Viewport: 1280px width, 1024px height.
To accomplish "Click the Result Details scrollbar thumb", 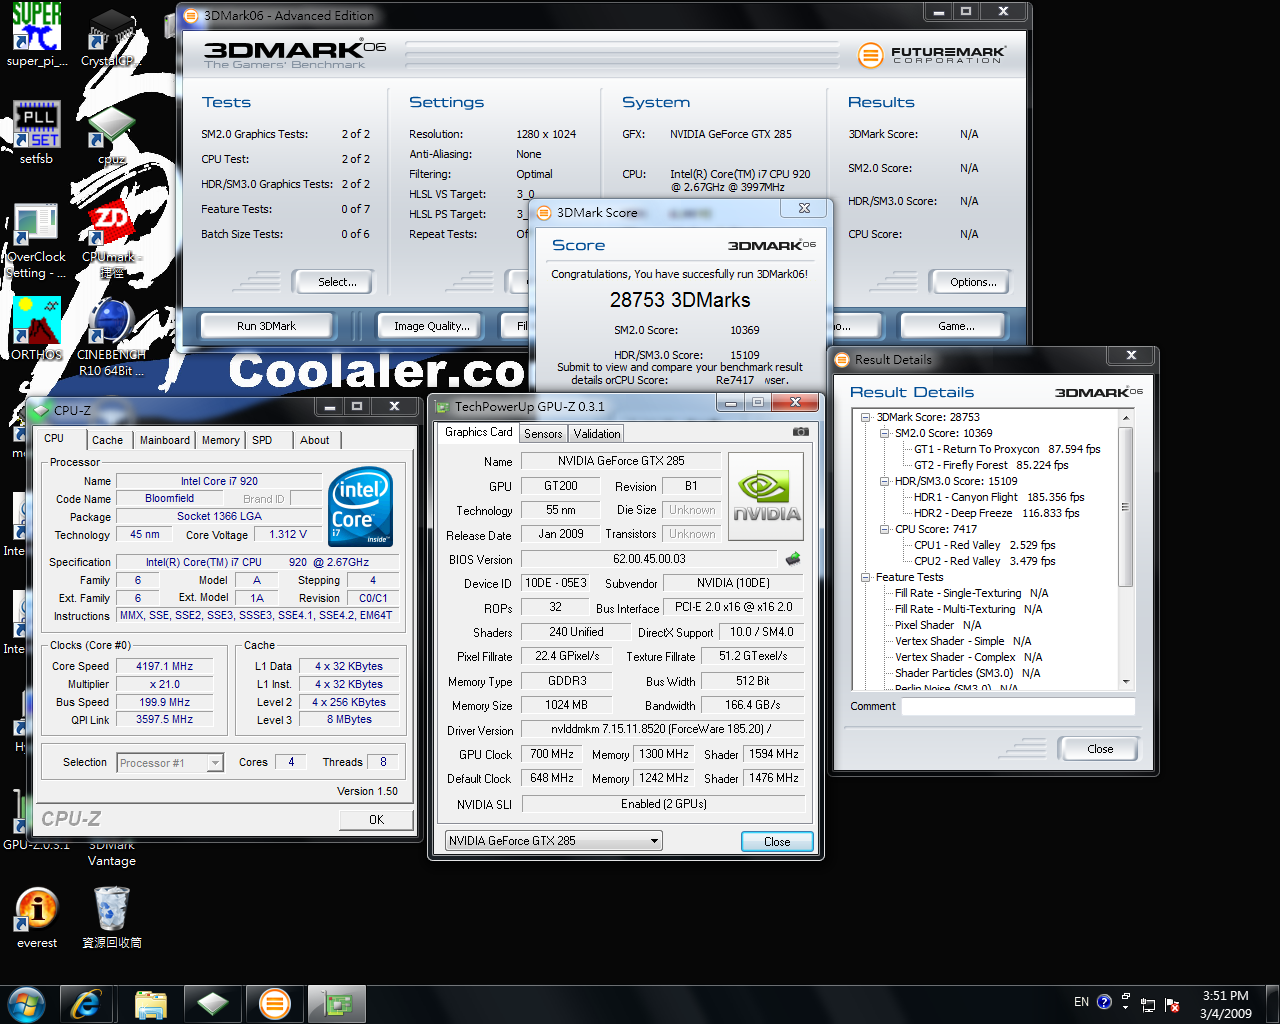I will click(1126, 507).
